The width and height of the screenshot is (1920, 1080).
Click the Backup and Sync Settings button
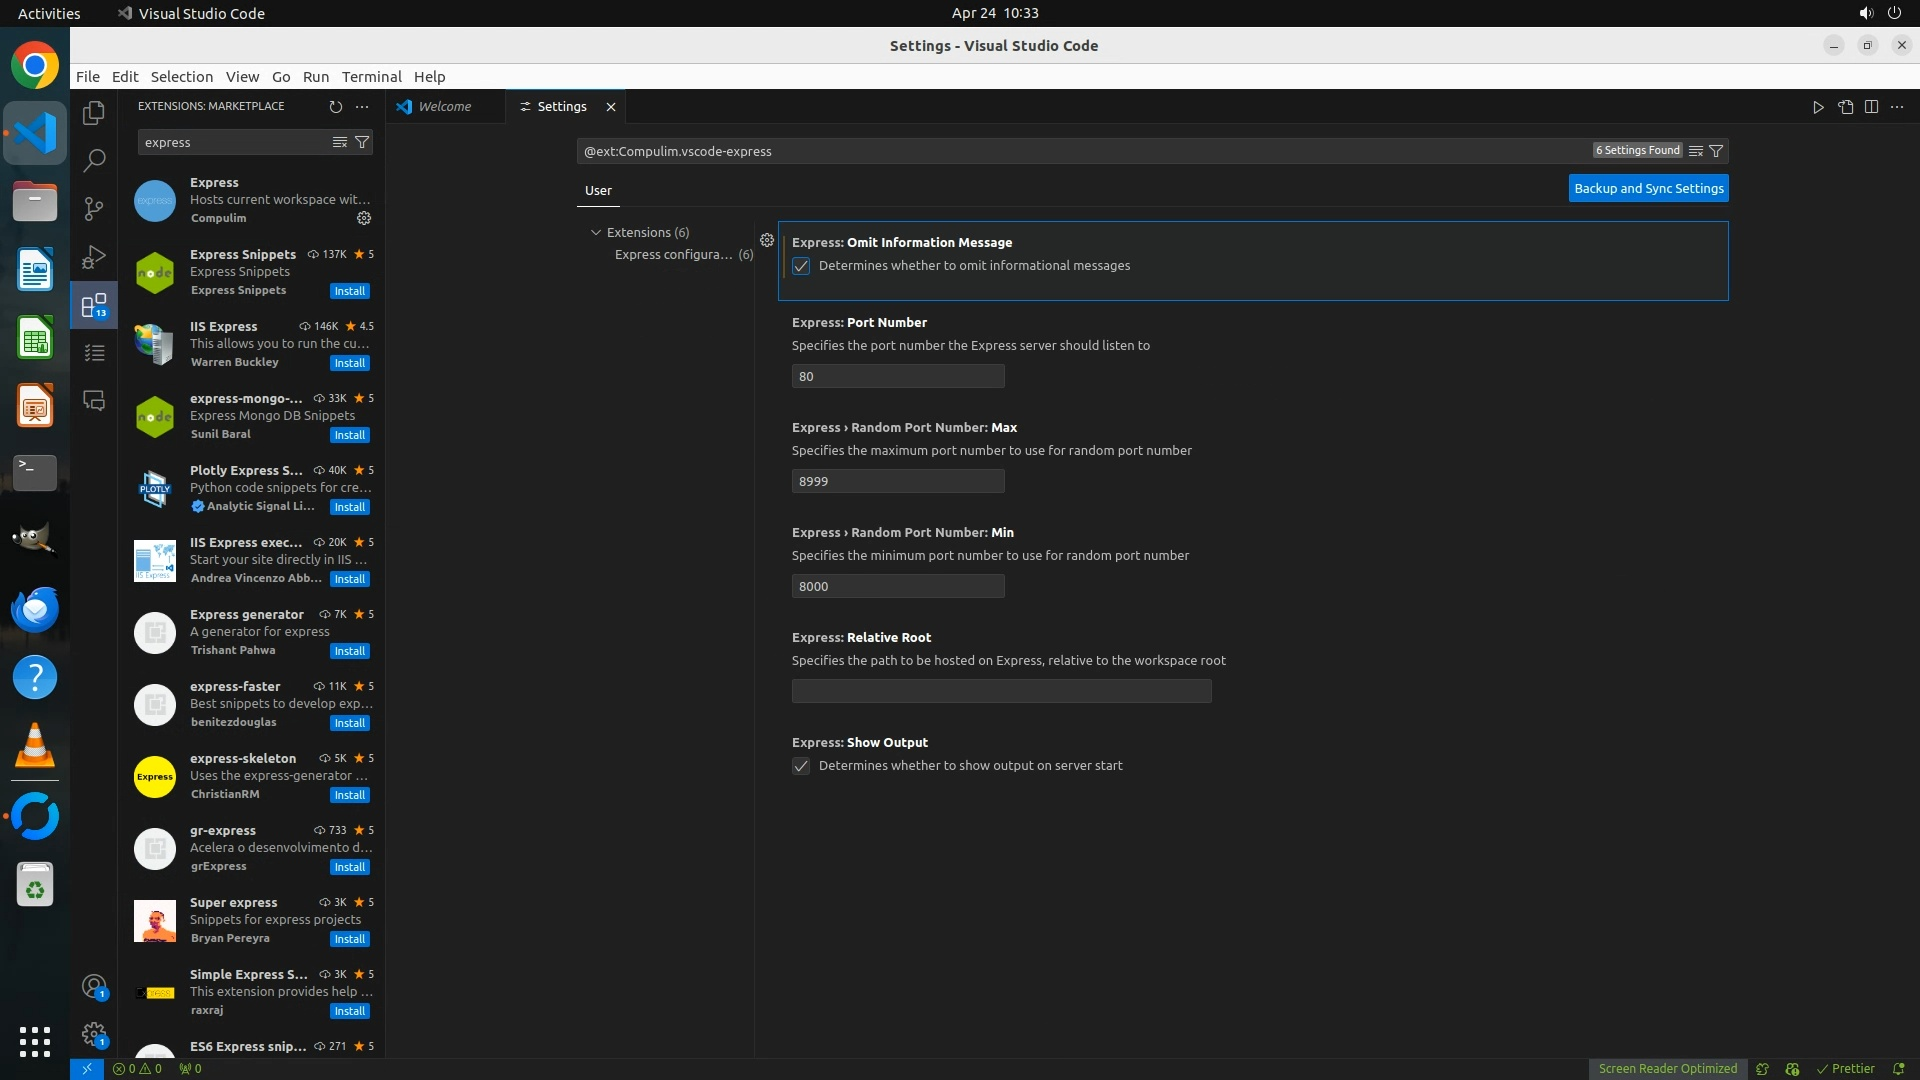[x=1648, y=188]
